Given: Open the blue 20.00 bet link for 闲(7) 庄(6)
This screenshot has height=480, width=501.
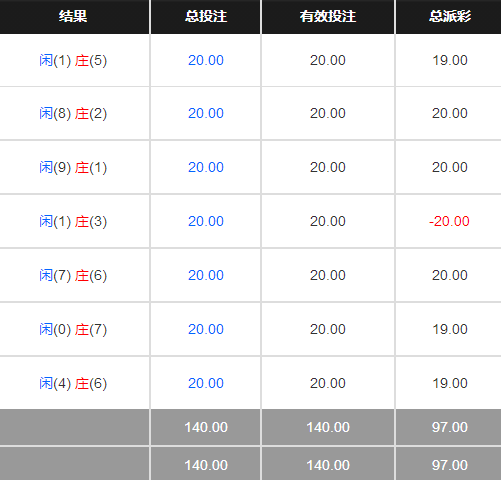Looking at the screenshot, I should tap(206, 275).
